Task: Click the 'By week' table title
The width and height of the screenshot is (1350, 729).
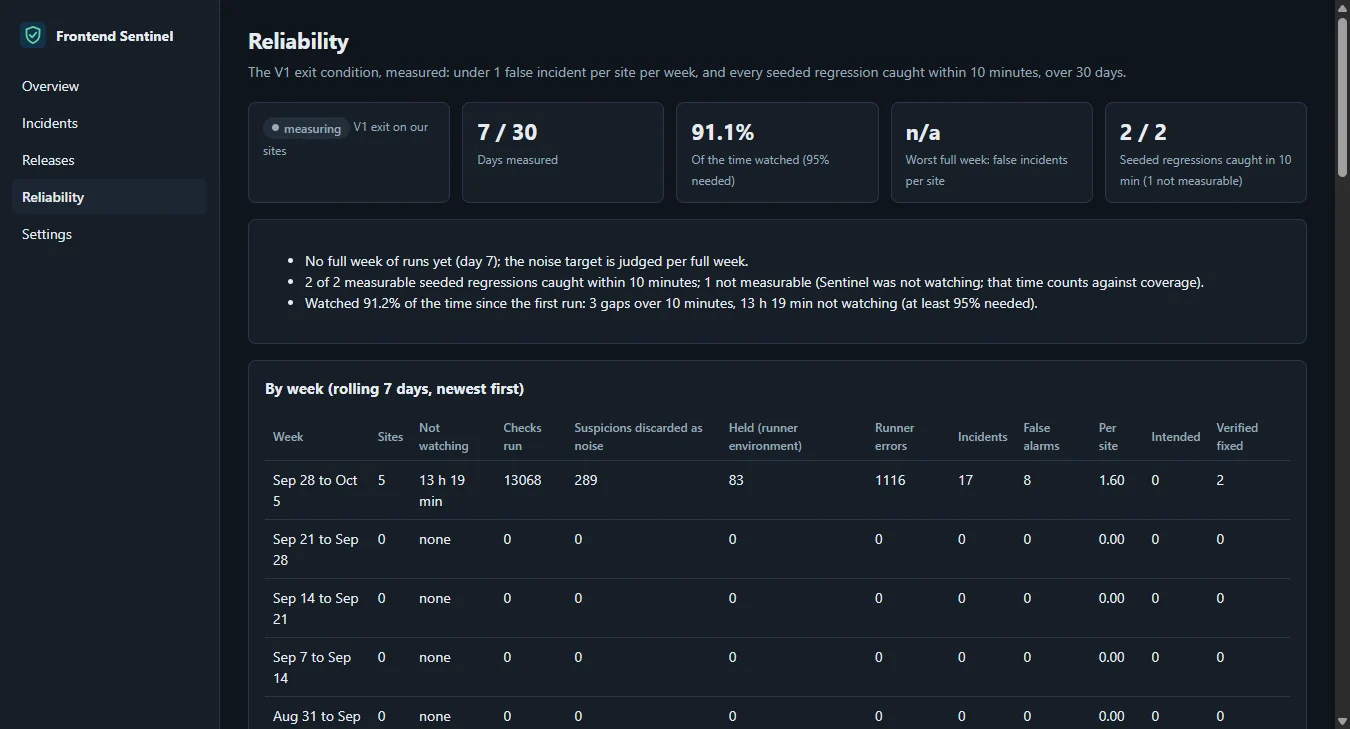Action: (394, 388)
